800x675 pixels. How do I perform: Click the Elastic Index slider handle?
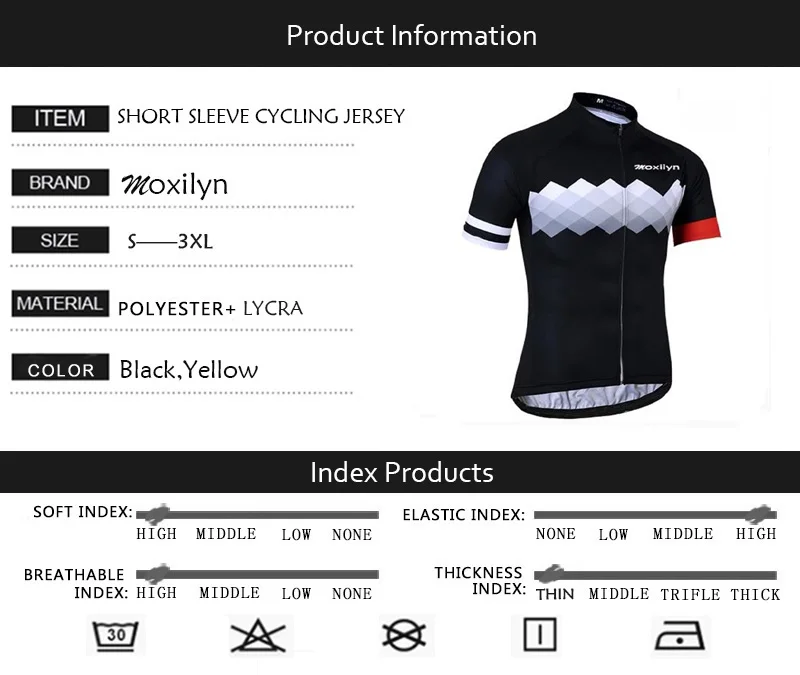click(x=759, y=514)
